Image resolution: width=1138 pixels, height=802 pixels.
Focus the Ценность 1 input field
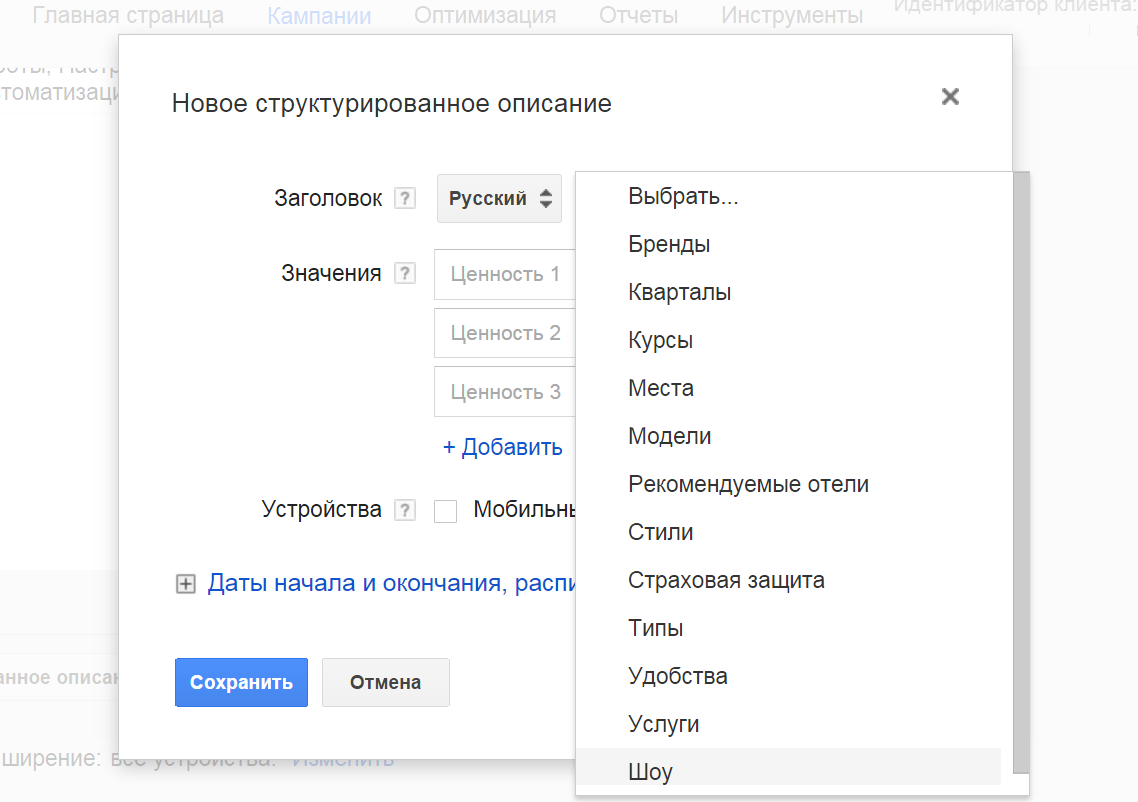coord(505,274)
